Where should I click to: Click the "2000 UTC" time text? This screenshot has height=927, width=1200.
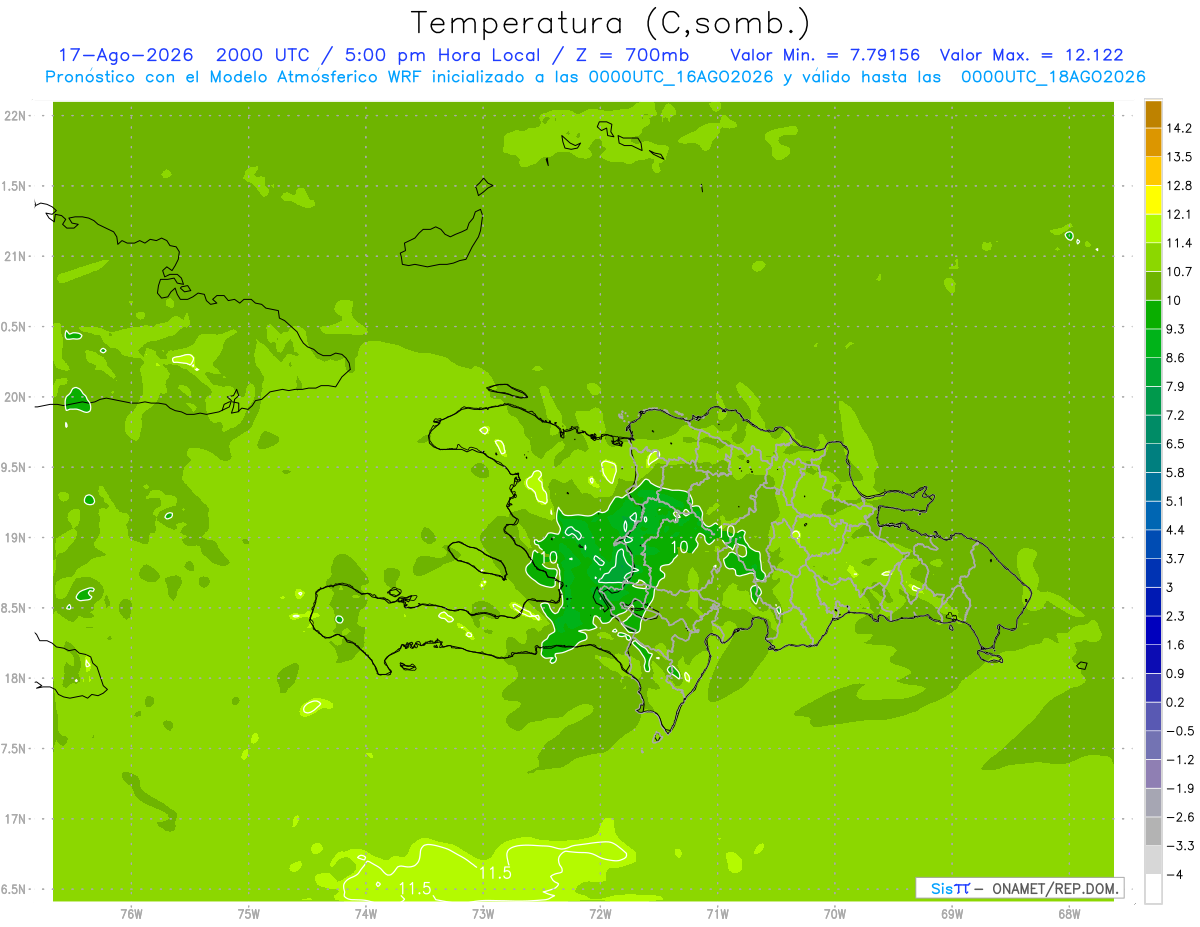click(x=264, y=55)
